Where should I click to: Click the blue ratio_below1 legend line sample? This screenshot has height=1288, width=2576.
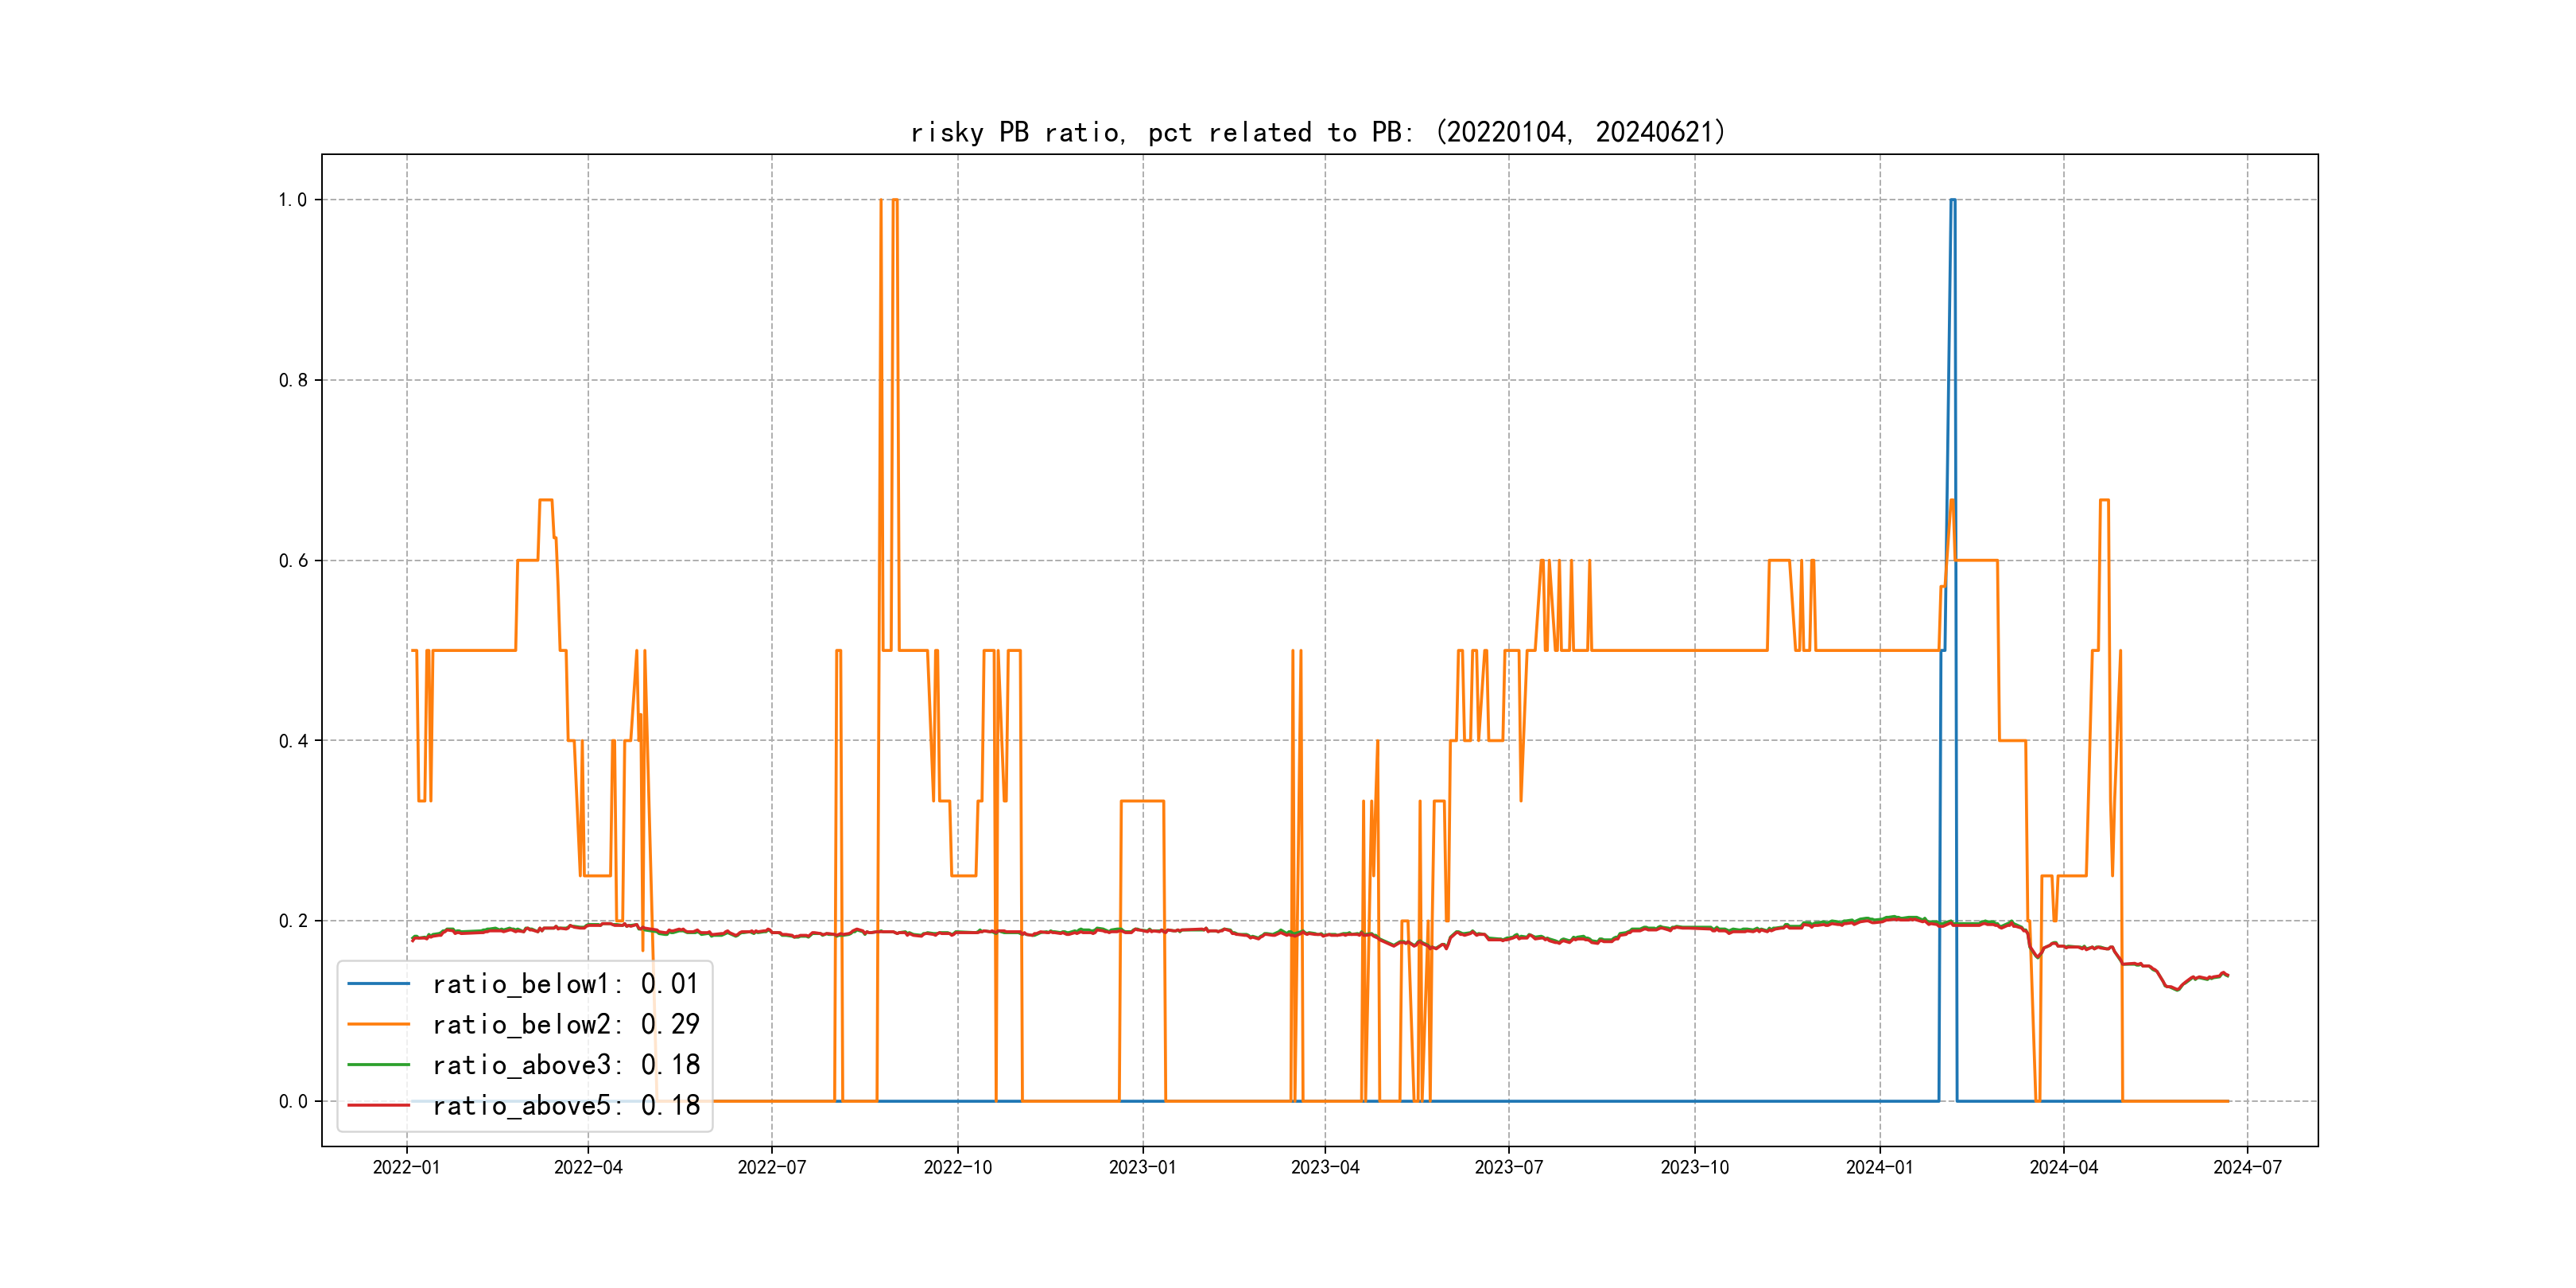378,984
